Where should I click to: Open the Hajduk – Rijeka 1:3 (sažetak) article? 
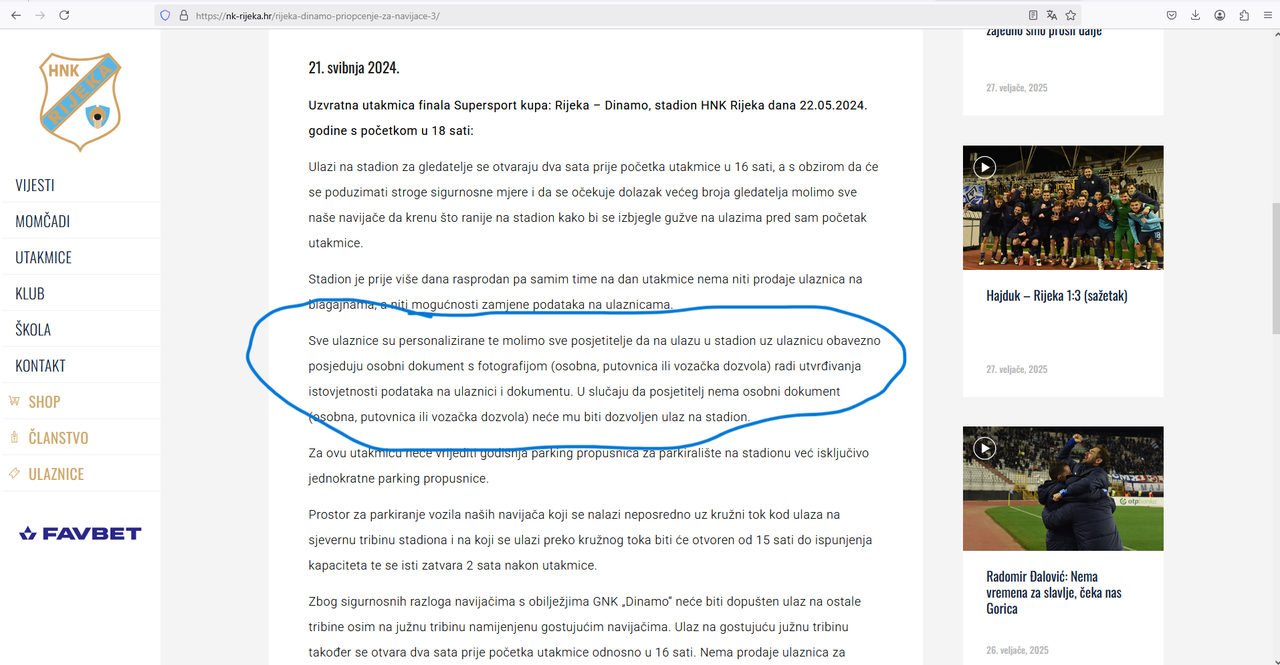(x=1057, y=295)
